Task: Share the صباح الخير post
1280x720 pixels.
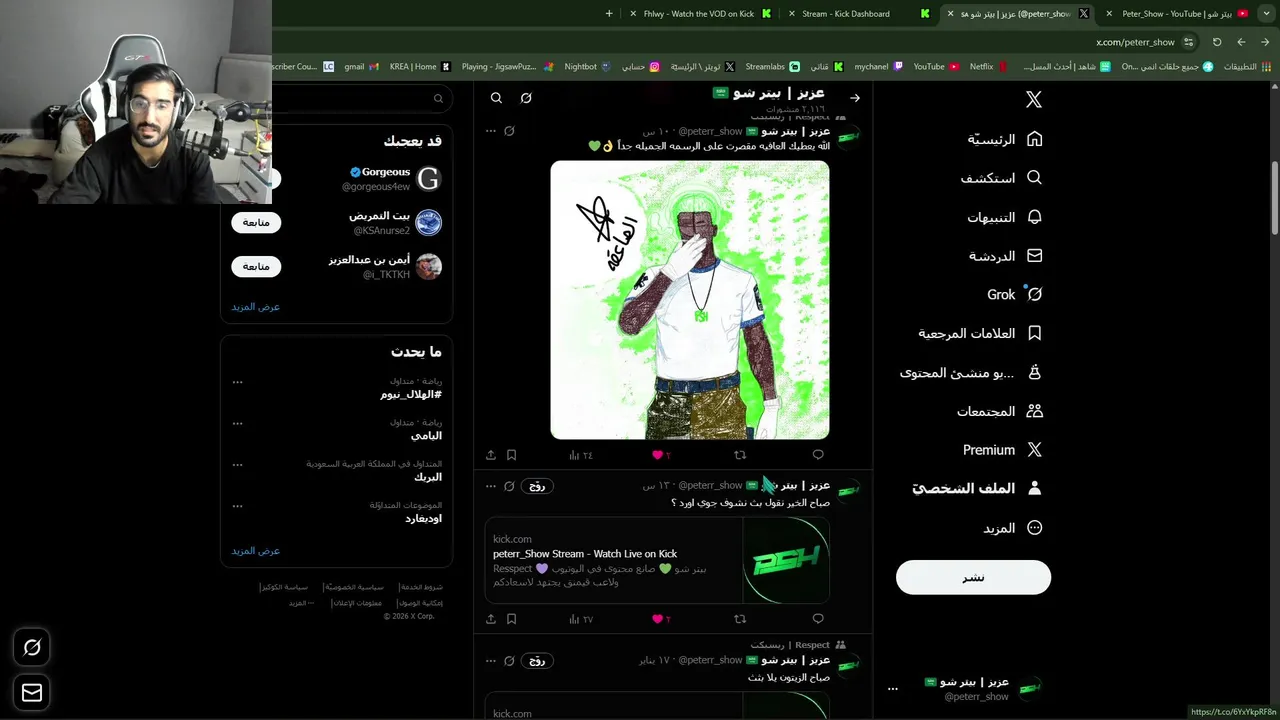Action: tap(491, 619)
